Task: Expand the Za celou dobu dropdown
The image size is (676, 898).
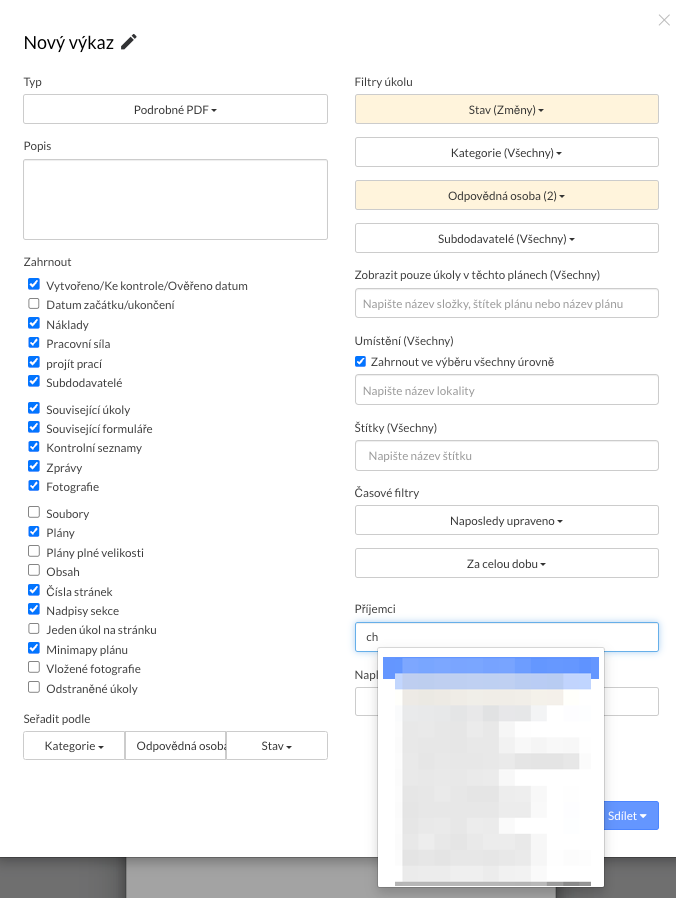Action: click(507, 564)
